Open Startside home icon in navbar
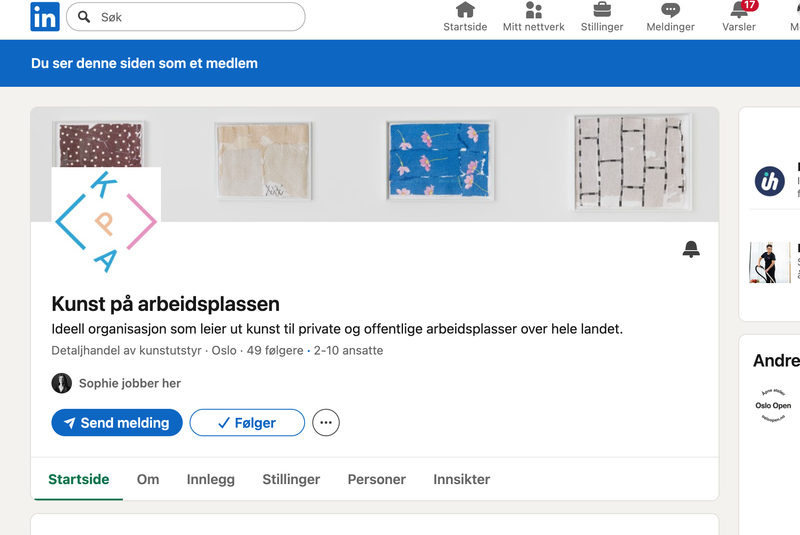800x535 pixels. (465, 11)
